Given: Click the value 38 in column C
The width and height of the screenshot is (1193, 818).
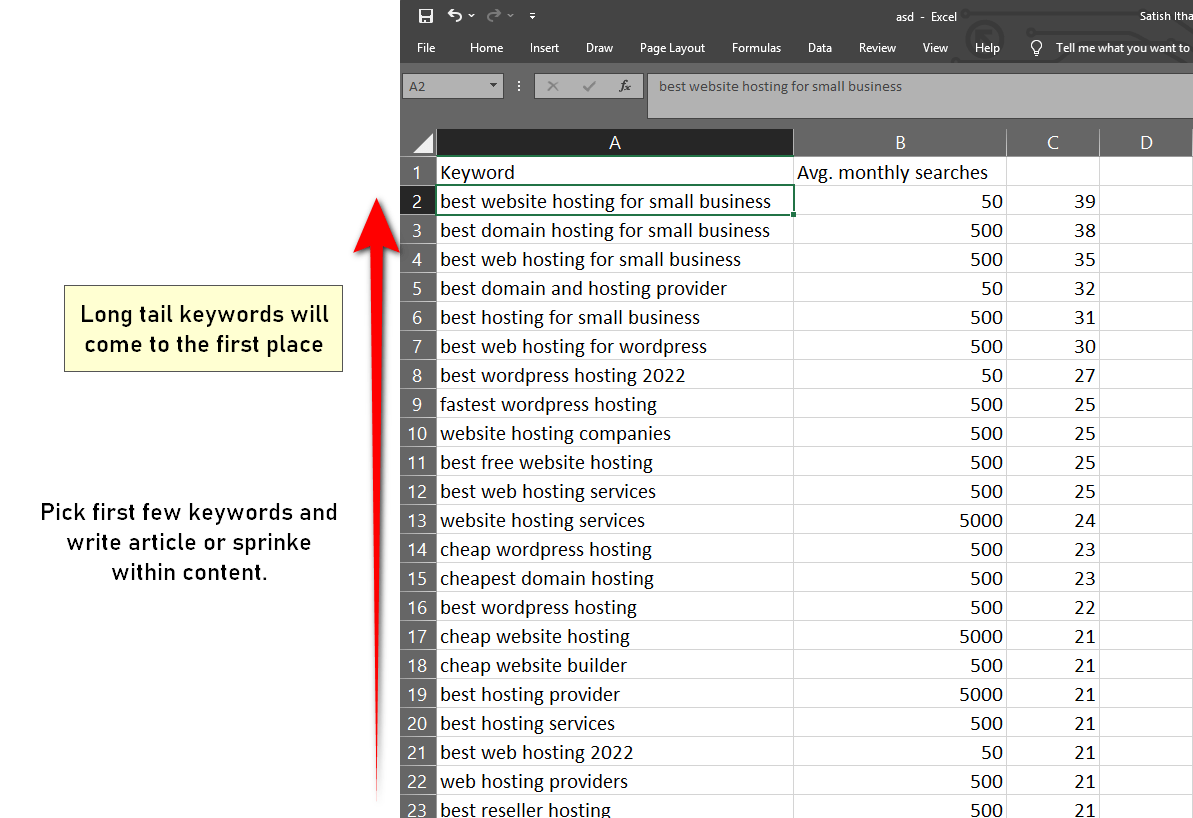Looking at the screenshot, I should [1053, 231].
